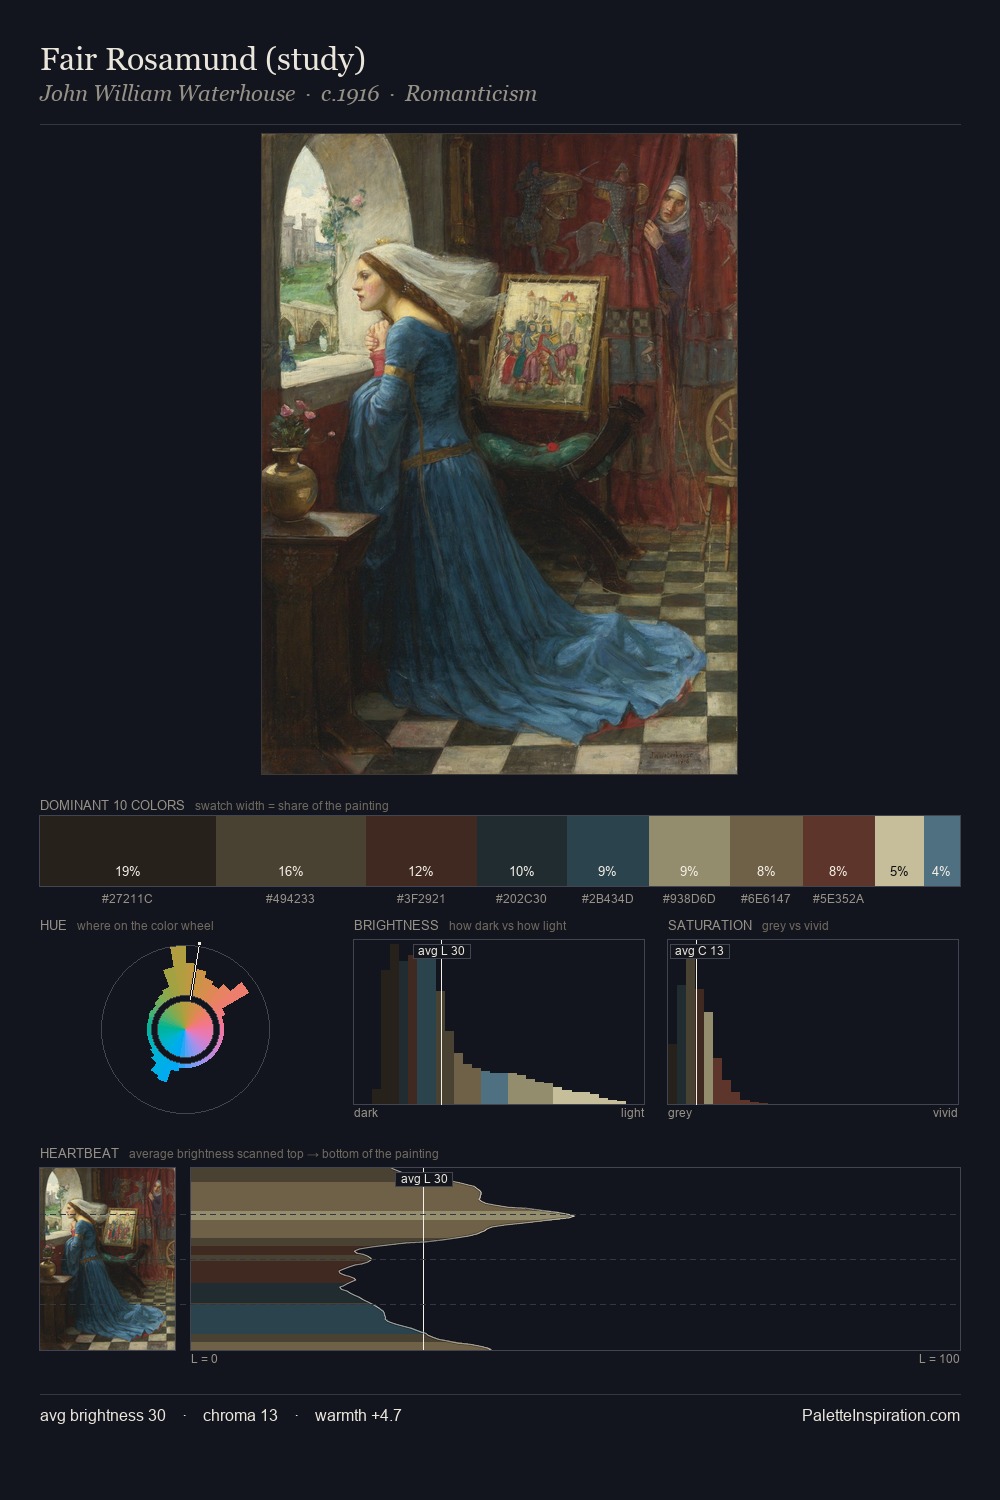Click the 'avg C 13' label

coord(699,951)
